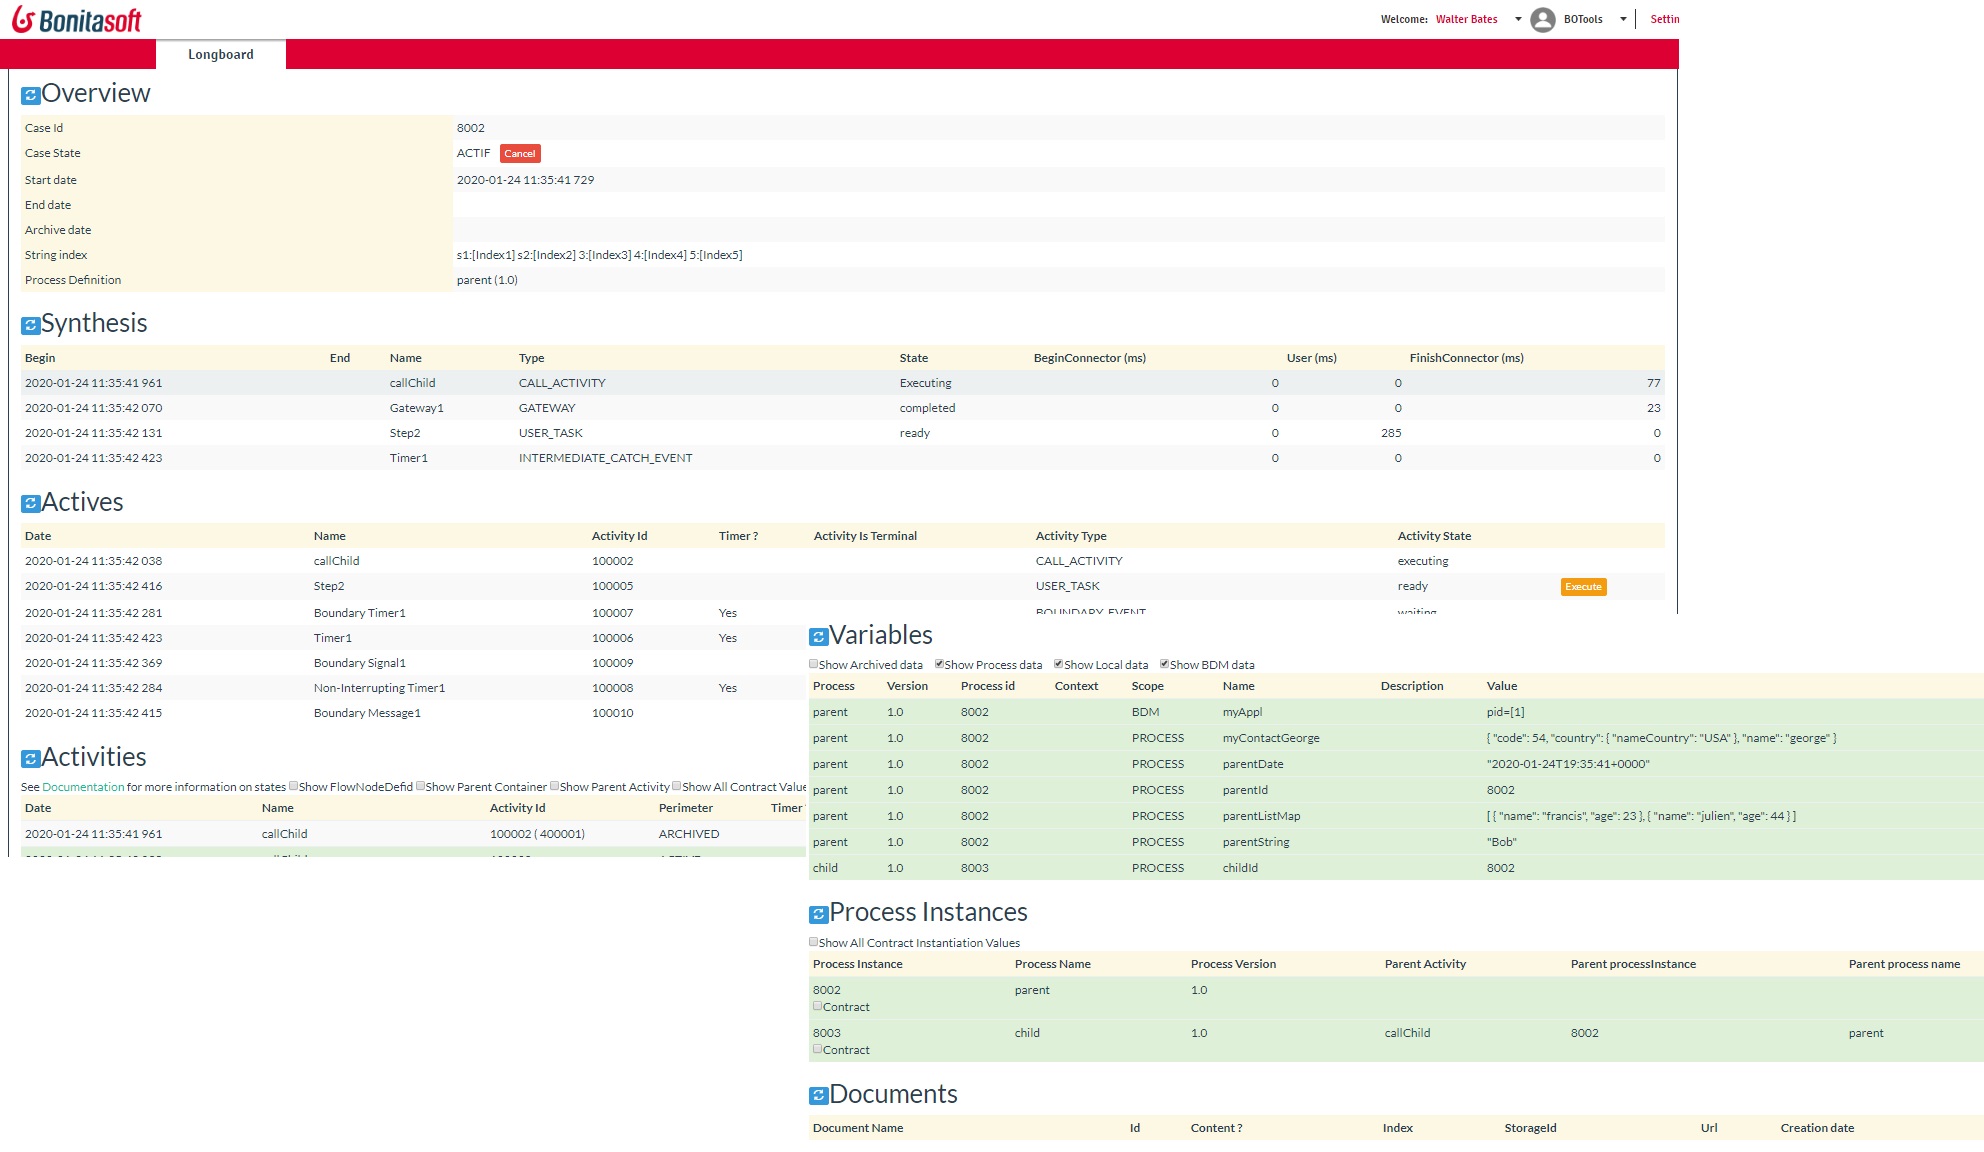This screenshot has width=1984, height=1152.
Task: Refresh the Activities section icon
Action: click(30, 759)
